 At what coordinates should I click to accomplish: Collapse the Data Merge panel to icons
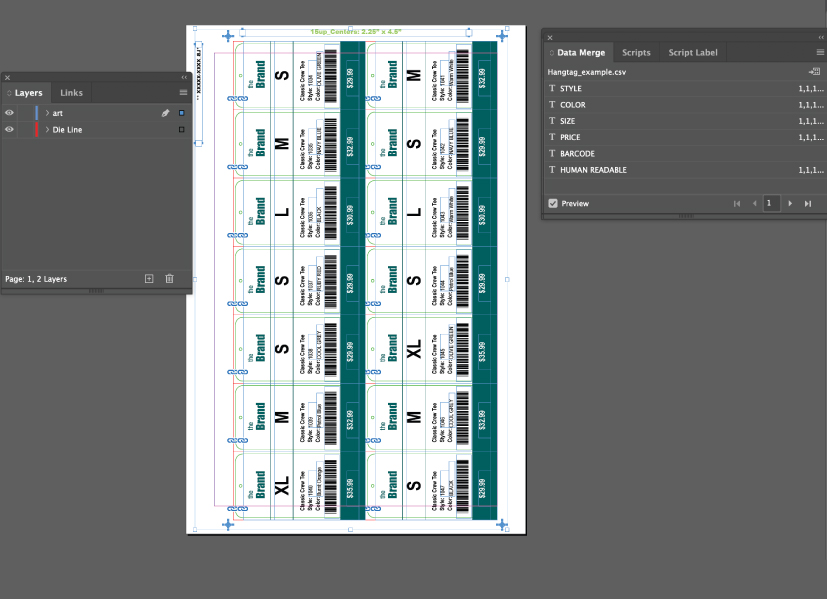click(820, 37)
